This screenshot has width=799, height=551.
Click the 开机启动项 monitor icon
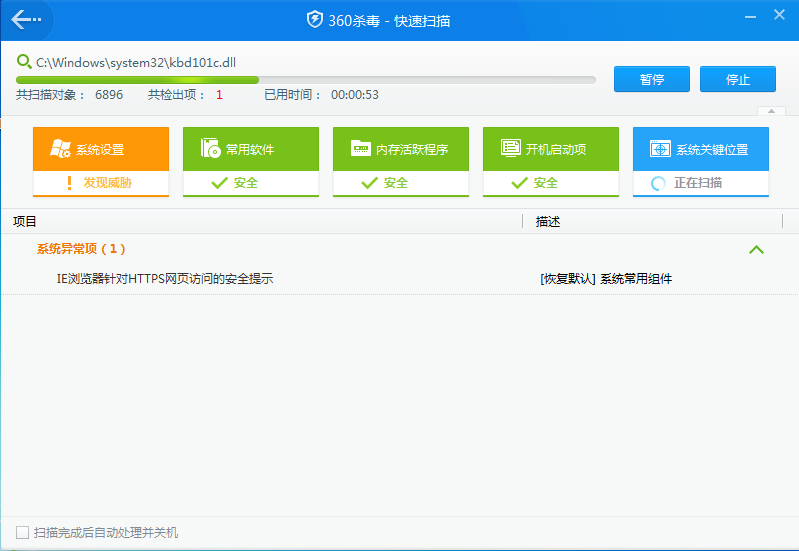(510, 149)
